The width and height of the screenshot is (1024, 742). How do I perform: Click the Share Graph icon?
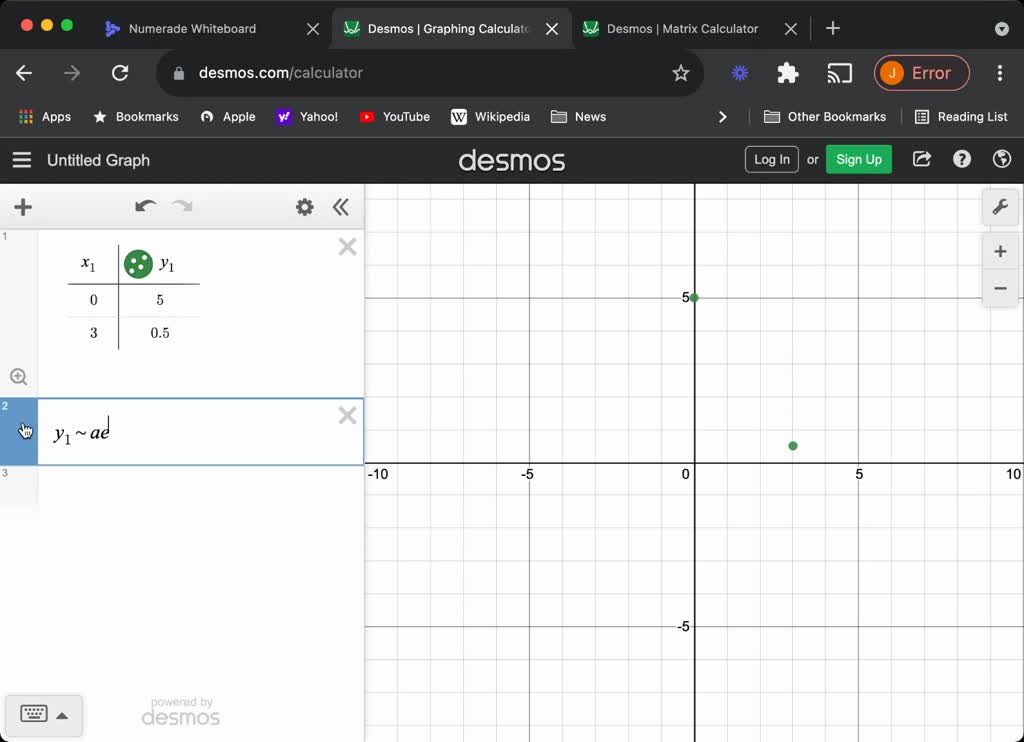point(922,159)
